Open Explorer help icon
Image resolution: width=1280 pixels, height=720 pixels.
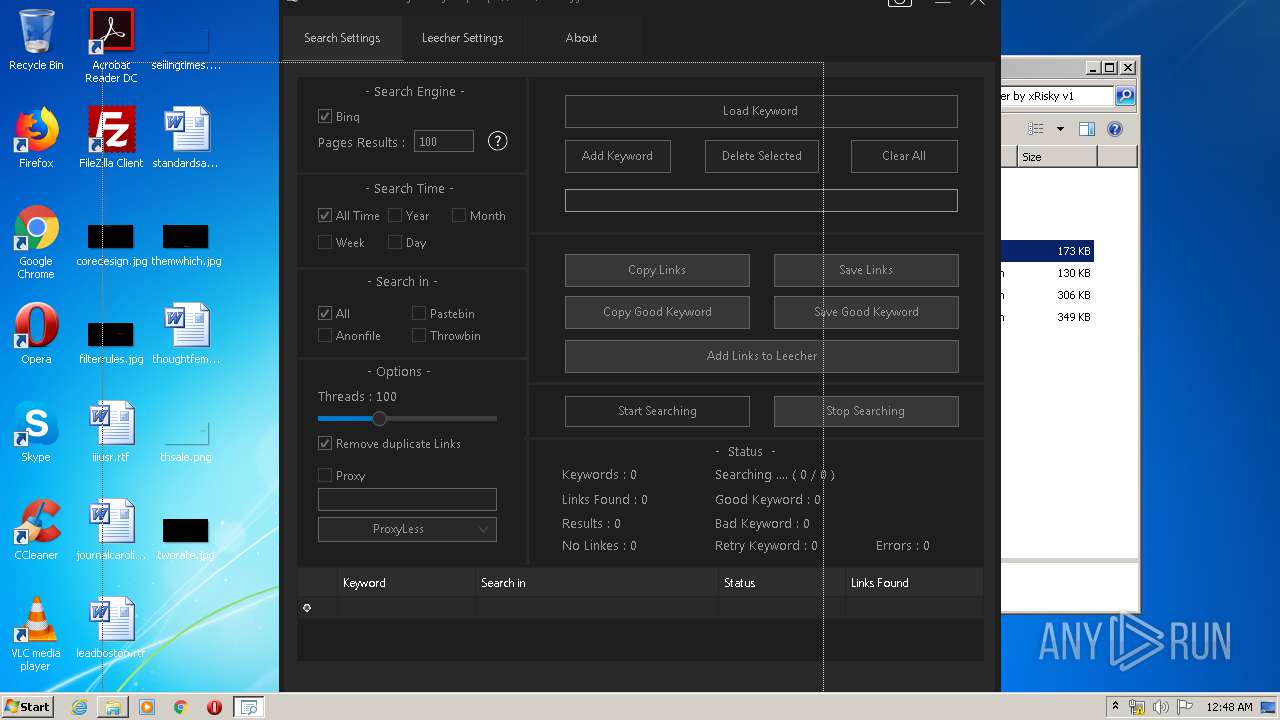(1115, 129)
